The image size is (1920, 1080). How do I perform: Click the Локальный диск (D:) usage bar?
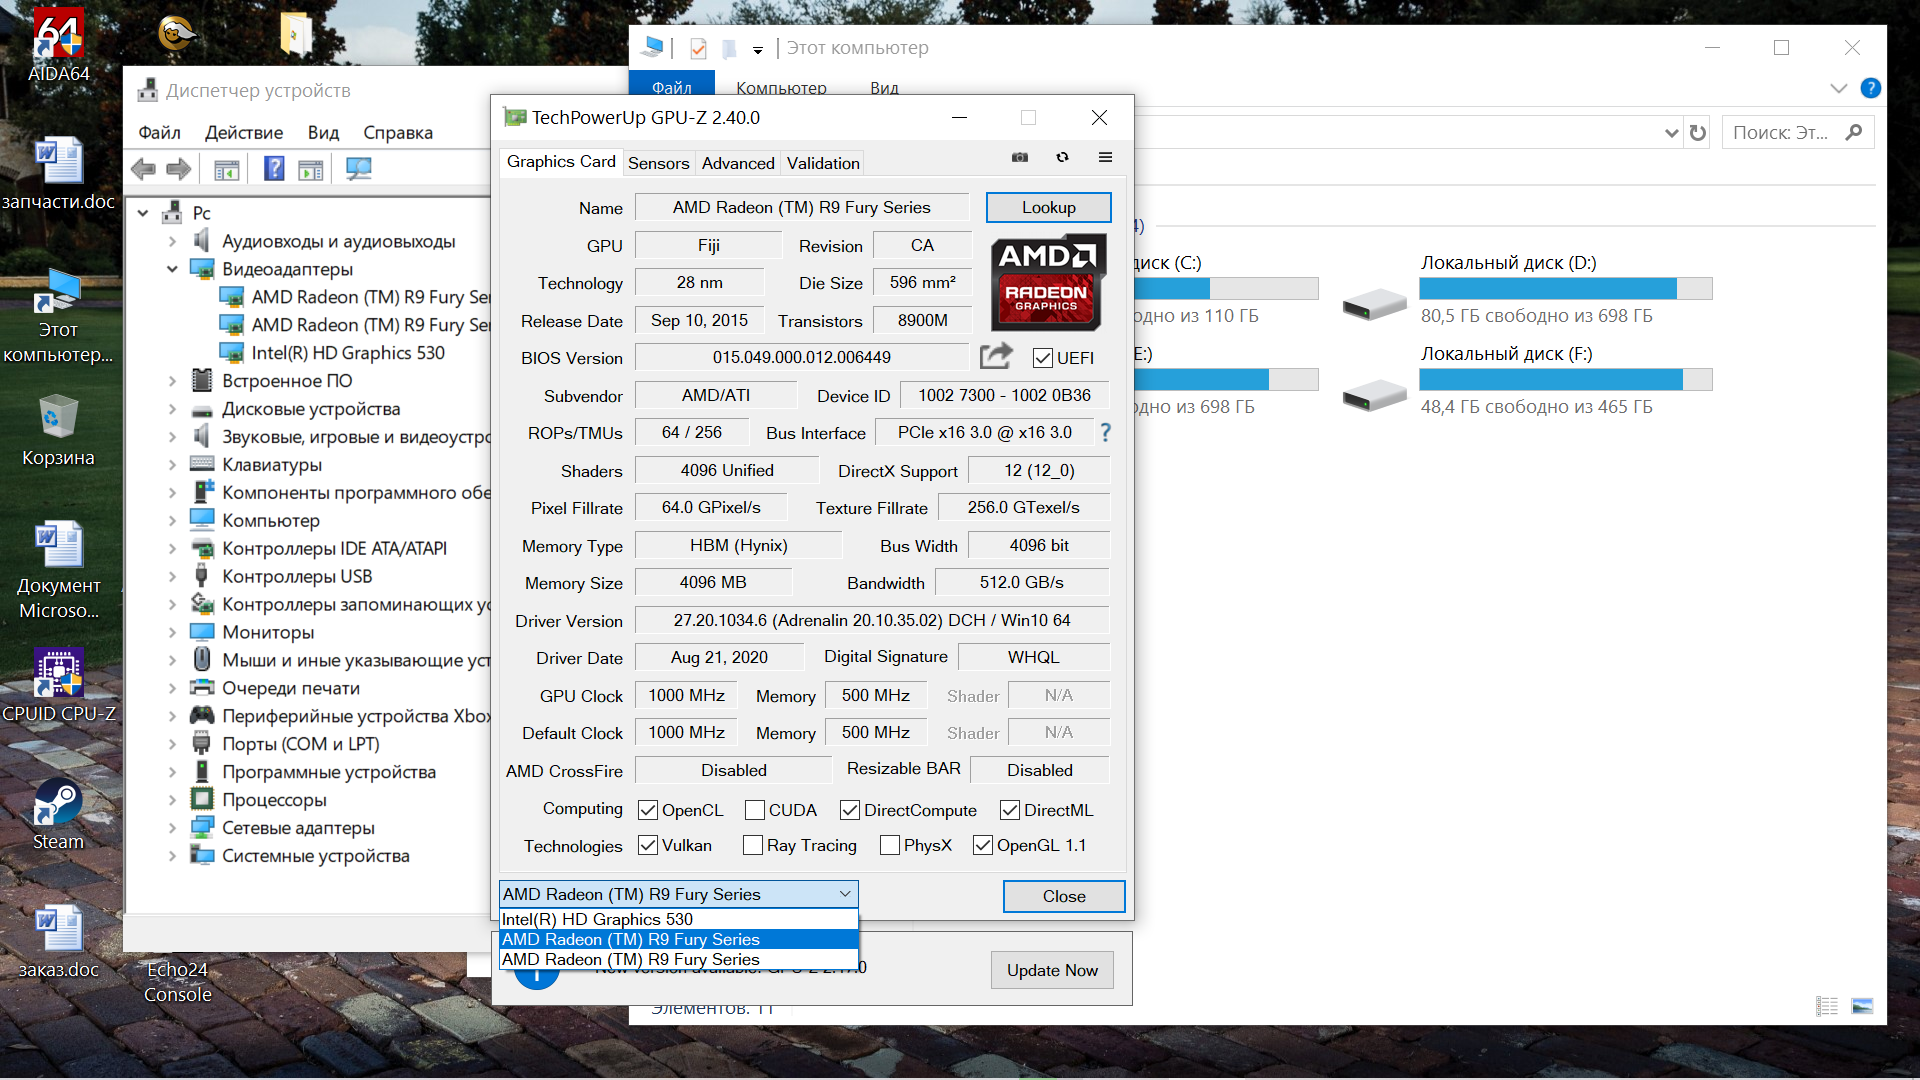click(x=1565, y=289)
